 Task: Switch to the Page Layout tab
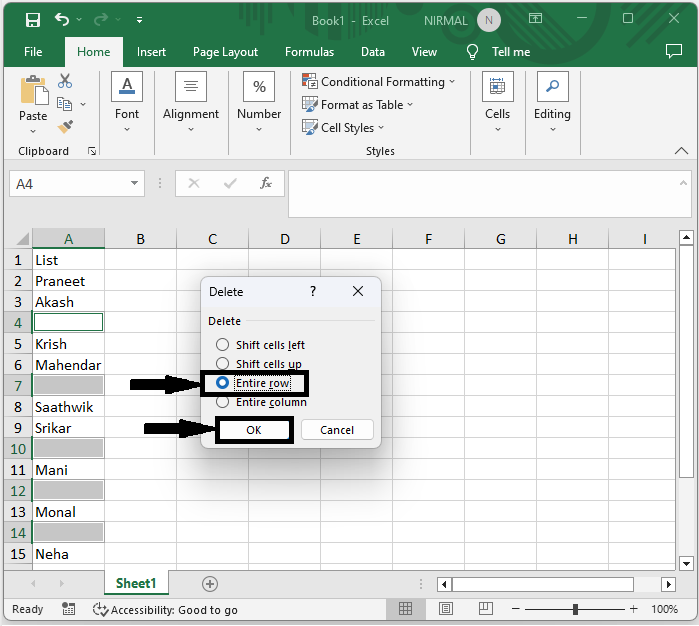225,52
